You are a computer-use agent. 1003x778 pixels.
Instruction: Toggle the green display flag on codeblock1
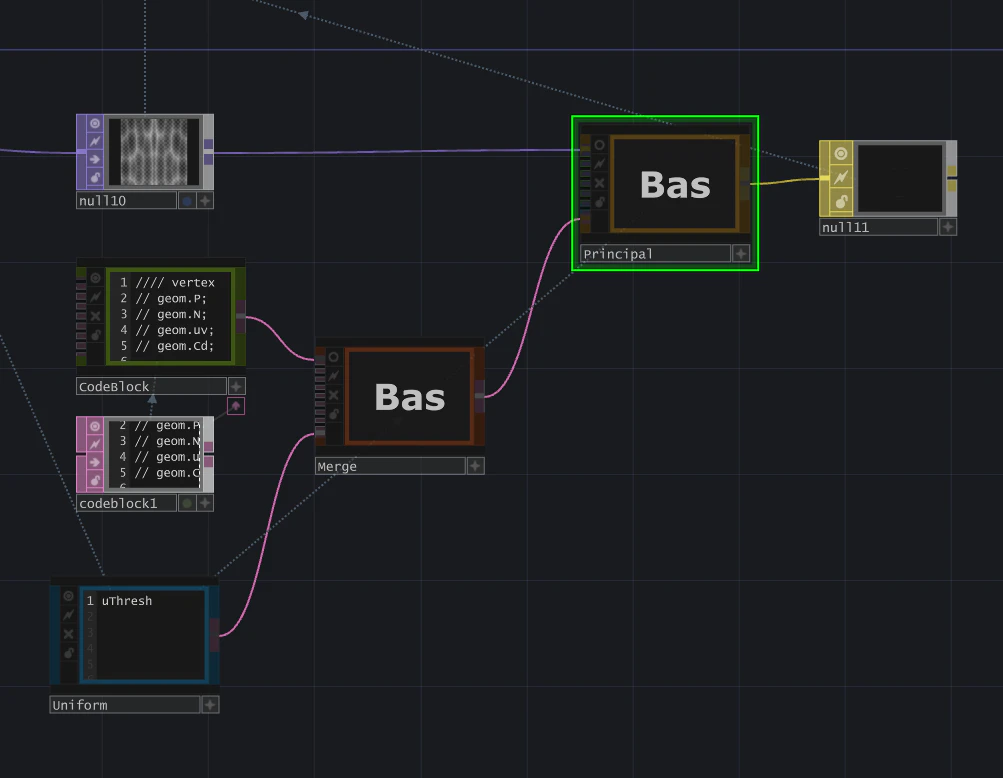187,504
